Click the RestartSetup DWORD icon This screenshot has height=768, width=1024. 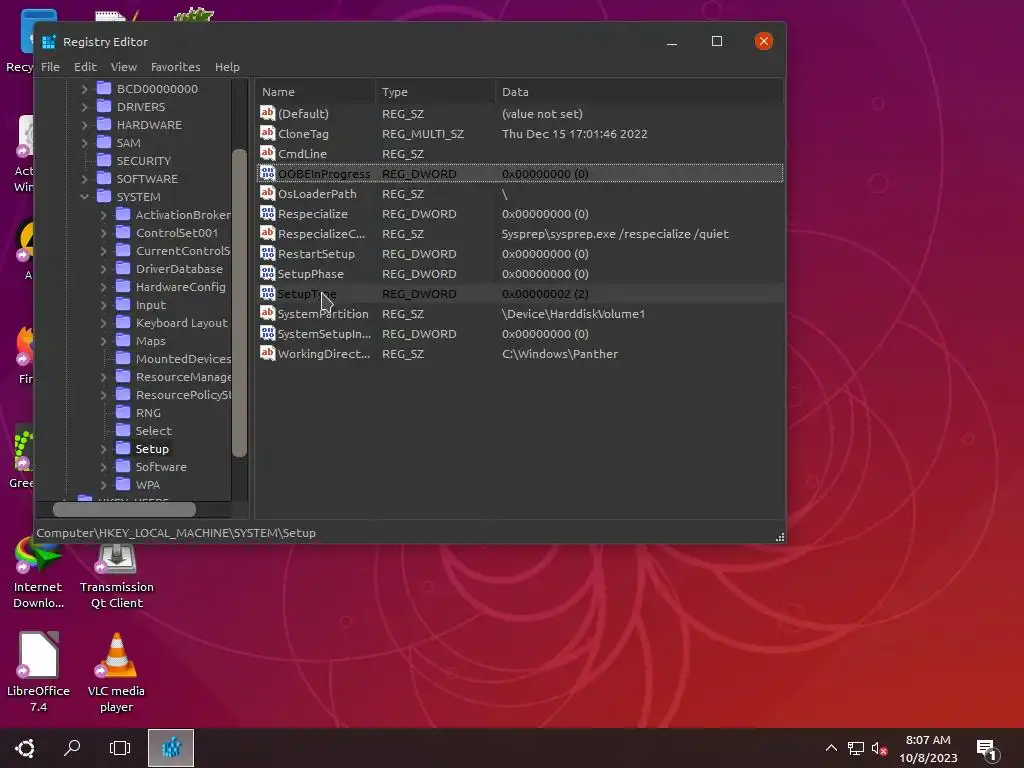tap(267, 253)
